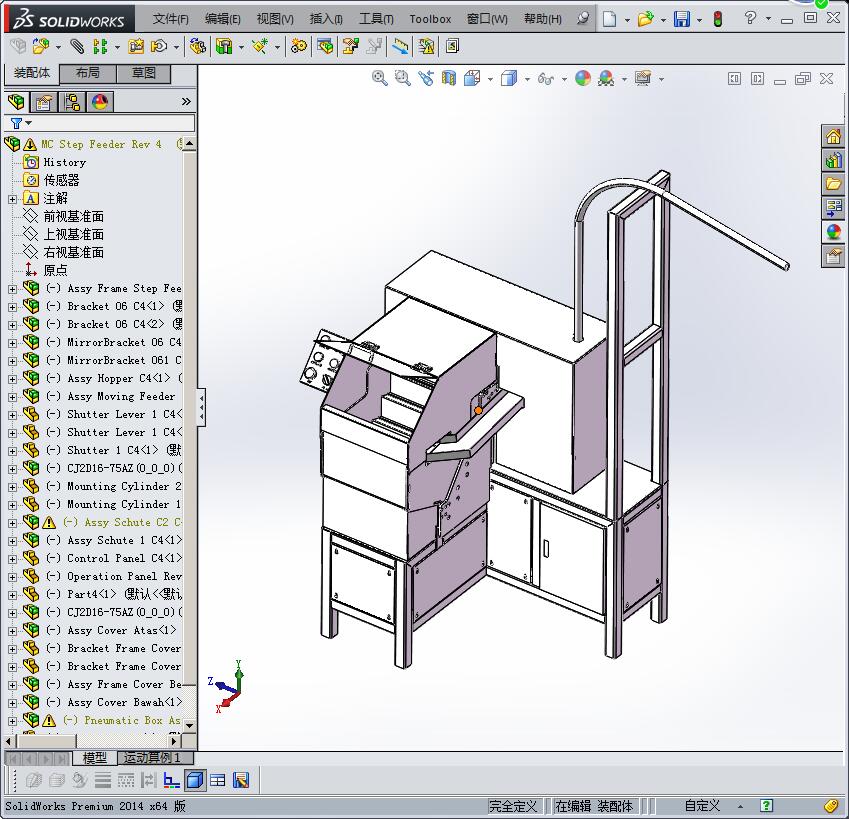This screenshot has height=819, width=849.
Task: Open the PropertyManager tab icon
Action: [x=44, y=102]
